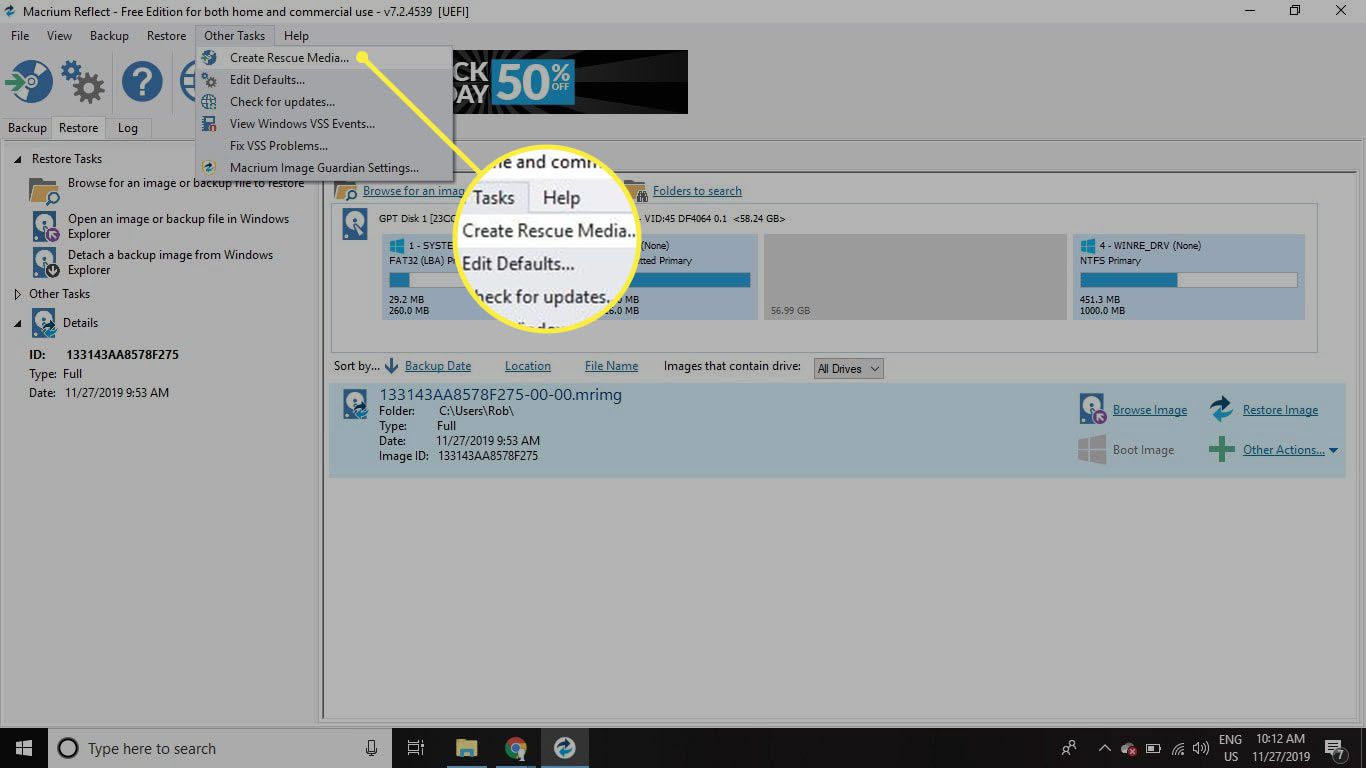
Task: Click the disk icon beside Details heading
Action: coord(44,323)
